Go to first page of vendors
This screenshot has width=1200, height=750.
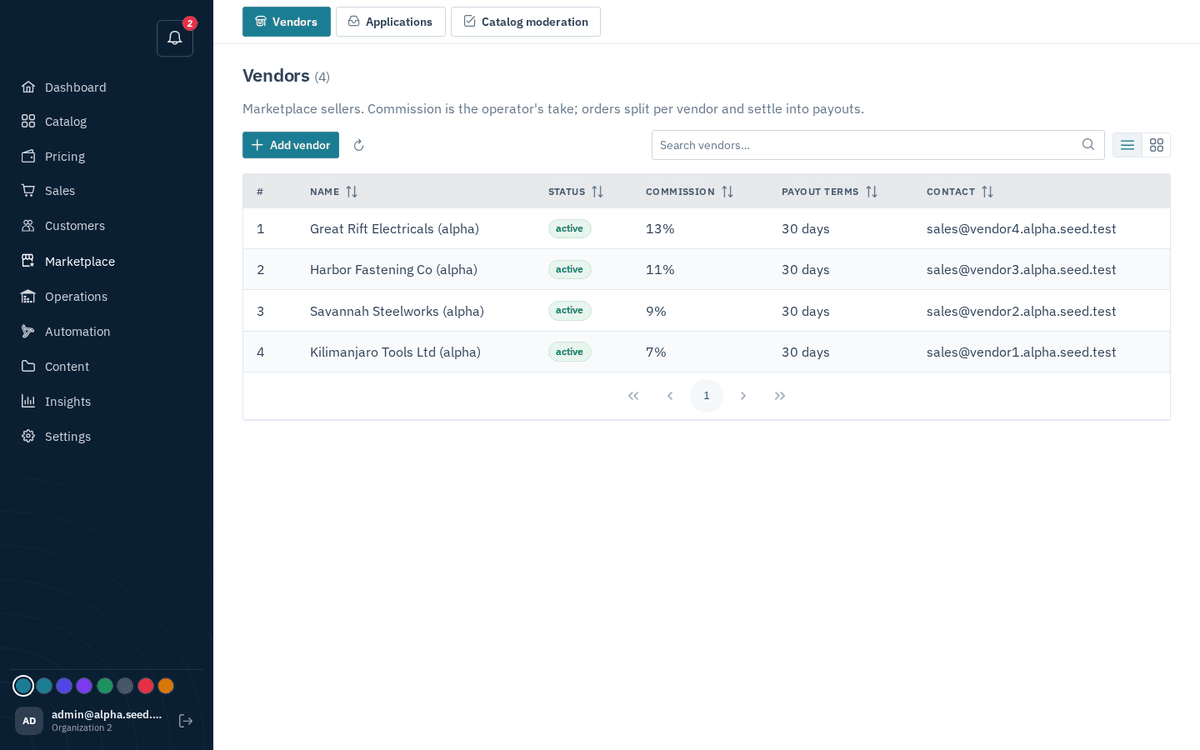[x=633, y=396]
